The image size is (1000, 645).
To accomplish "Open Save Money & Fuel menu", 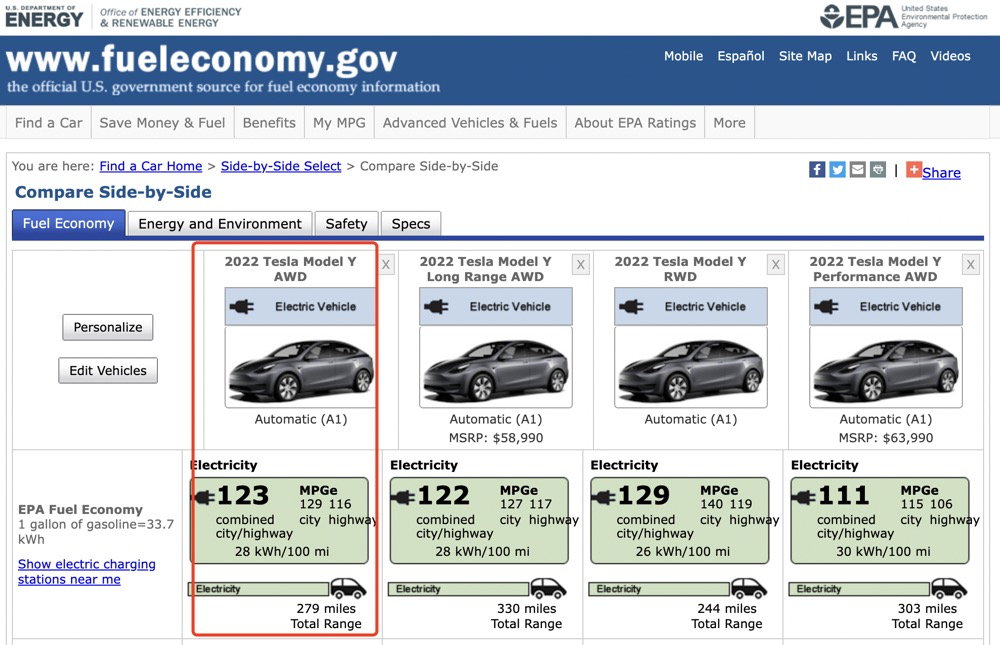I will 162,122.
